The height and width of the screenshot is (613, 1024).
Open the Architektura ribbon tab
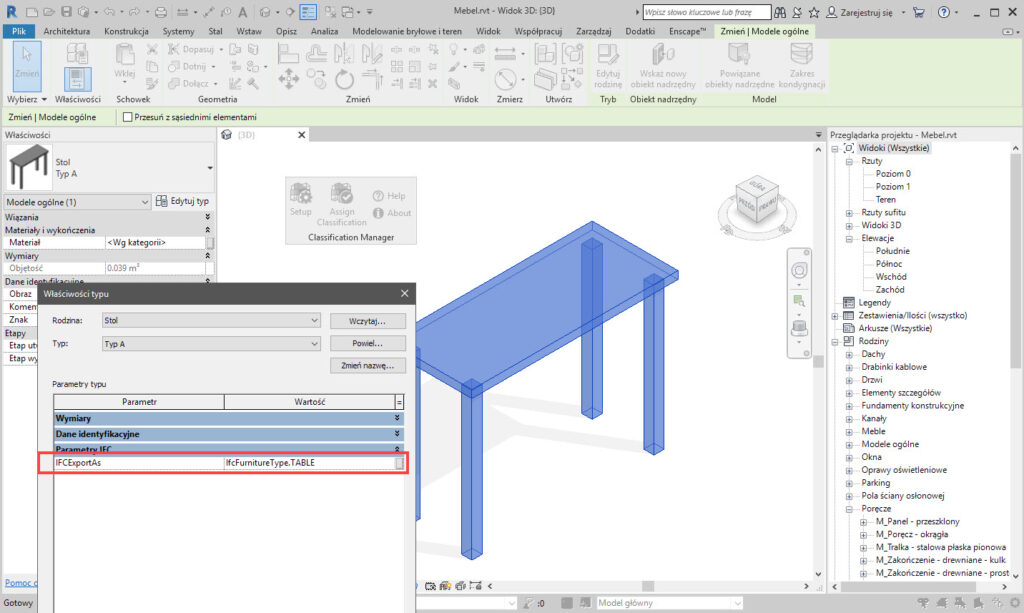click(67, 32)
